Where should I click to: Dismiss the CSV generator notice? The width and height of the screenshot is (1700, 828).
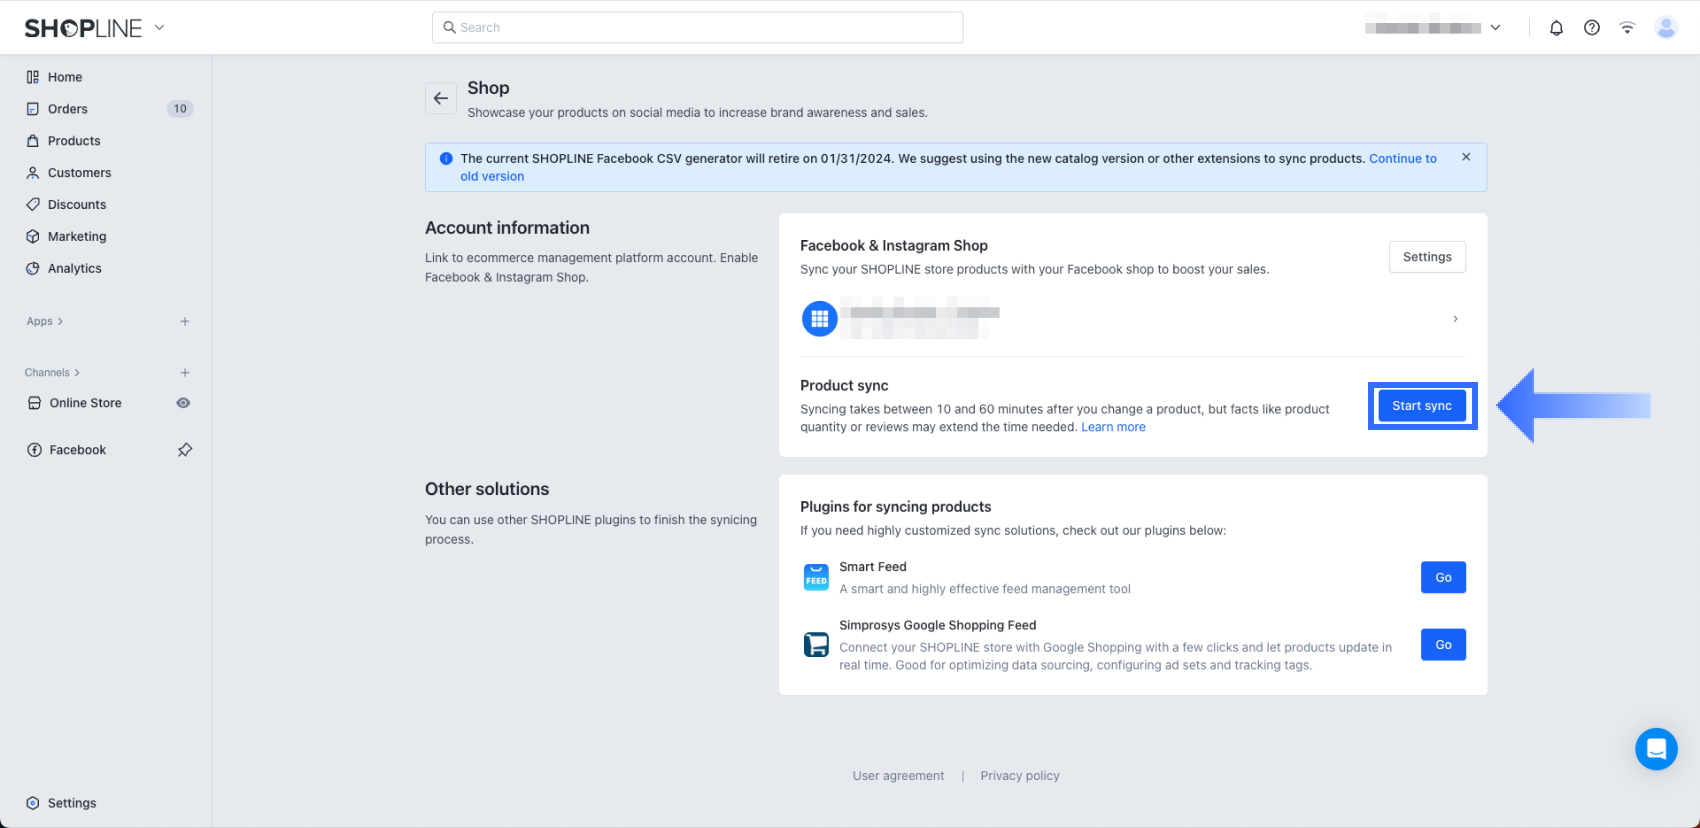tap(1466, 157)
